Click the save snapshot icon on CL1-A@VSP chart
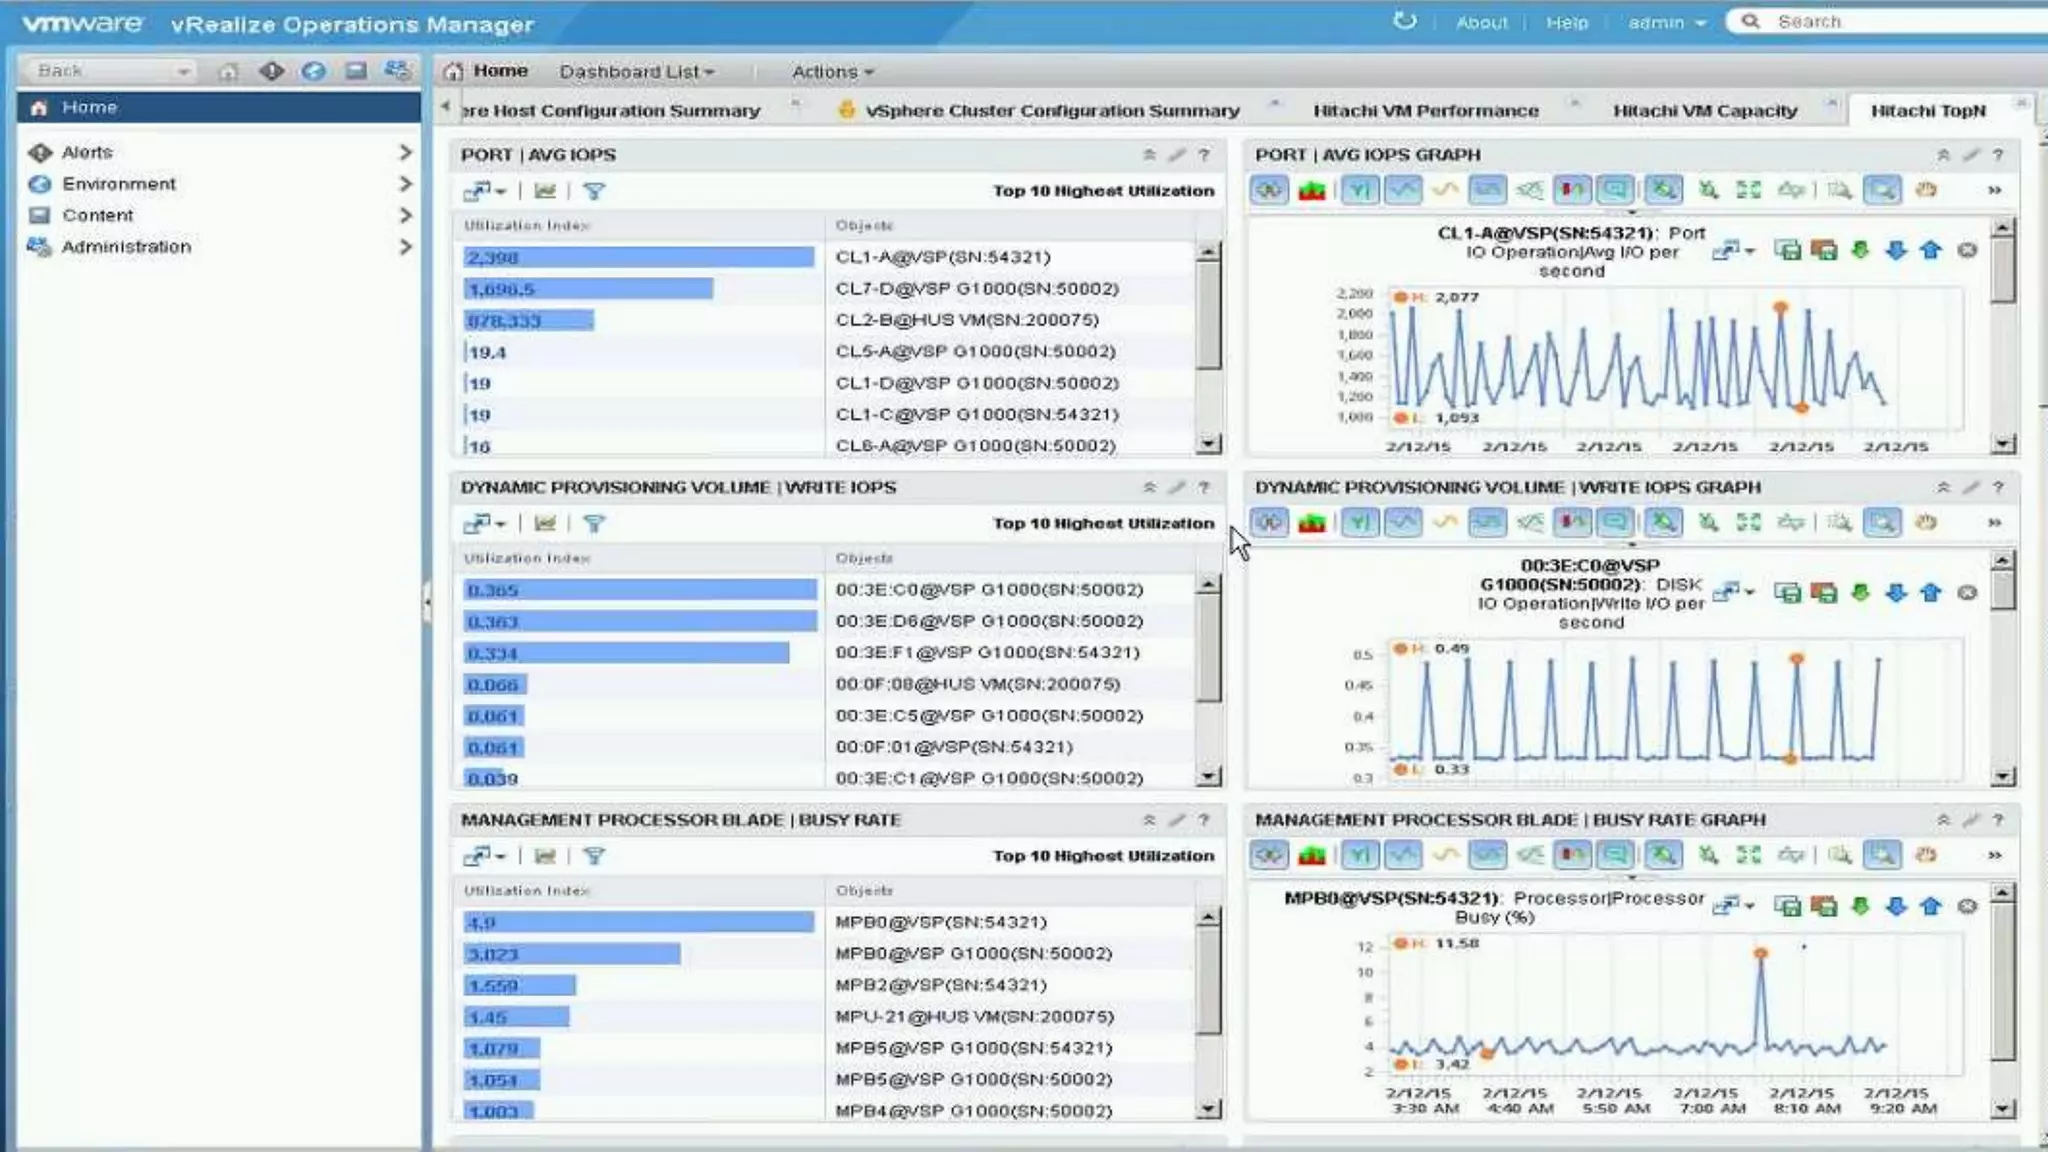2048x1152 pixels. pos(1788,250)
